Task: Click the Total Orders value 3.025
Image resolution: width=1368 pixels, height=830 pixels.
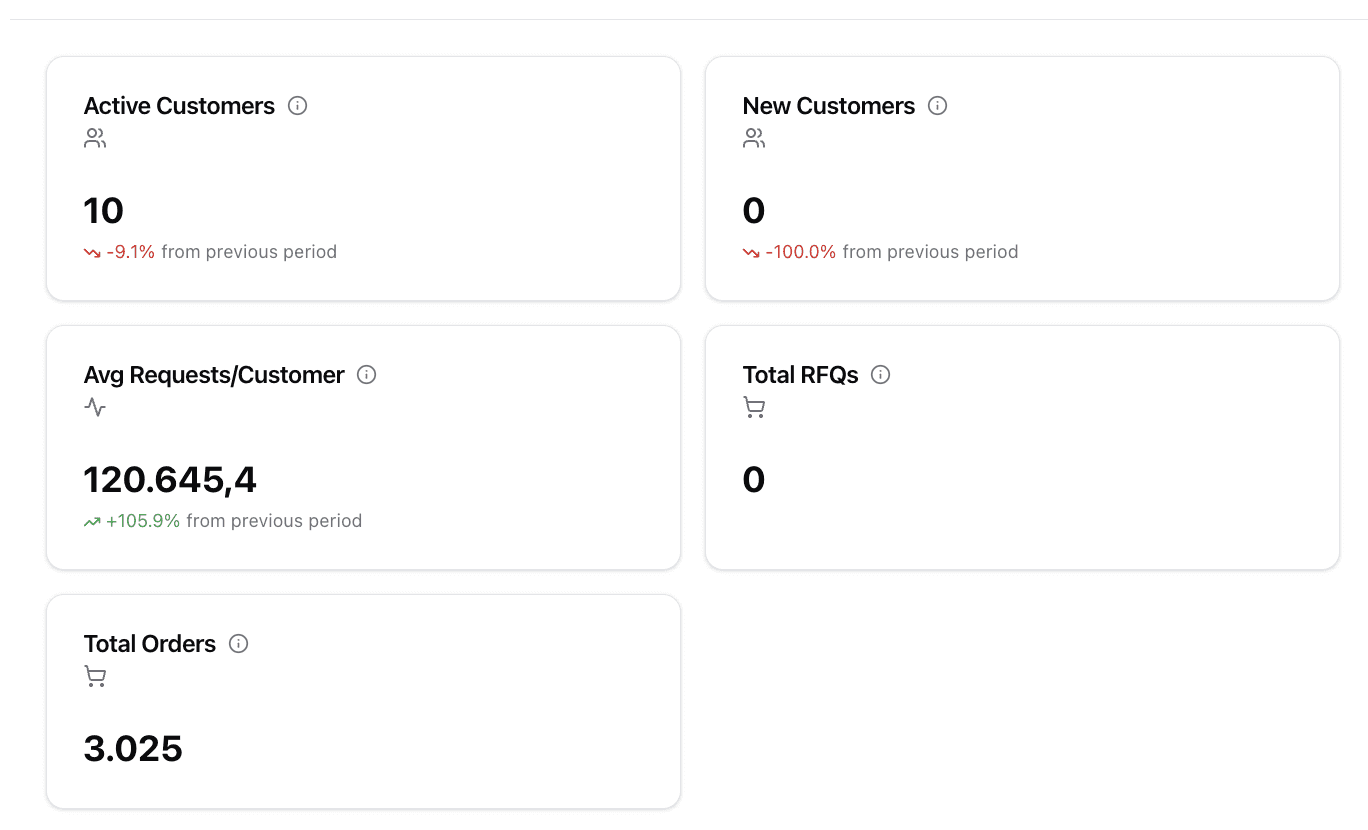Action: 133,749
